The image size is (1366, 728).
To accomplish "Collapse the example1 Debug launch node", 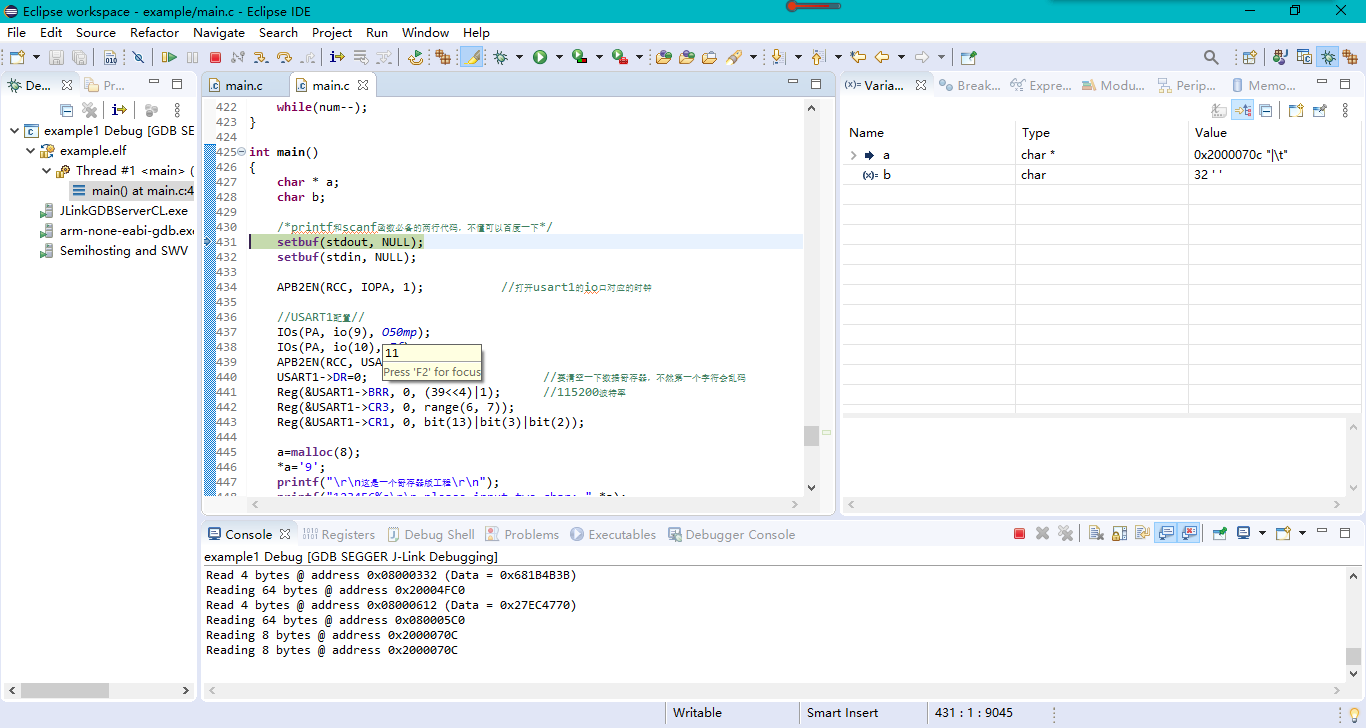I will coord(13,131).
